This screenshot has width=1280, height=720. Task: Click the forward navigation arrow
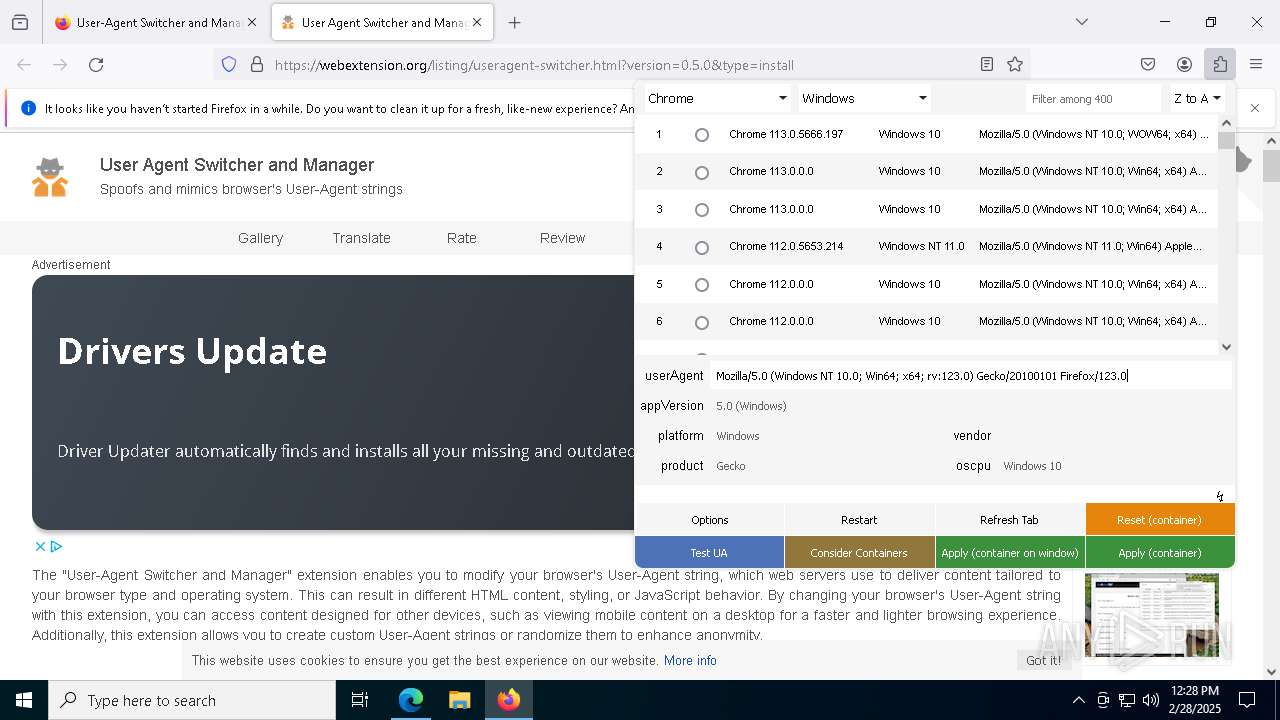[60, 65]
